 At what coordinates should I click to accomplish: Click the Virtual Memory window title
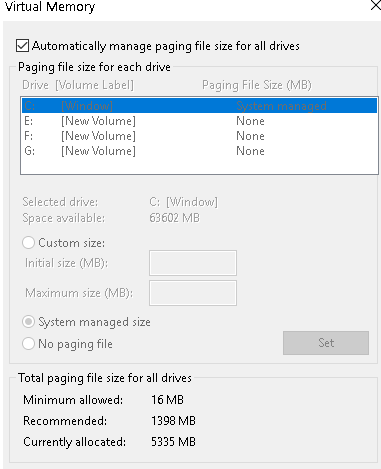50,7
